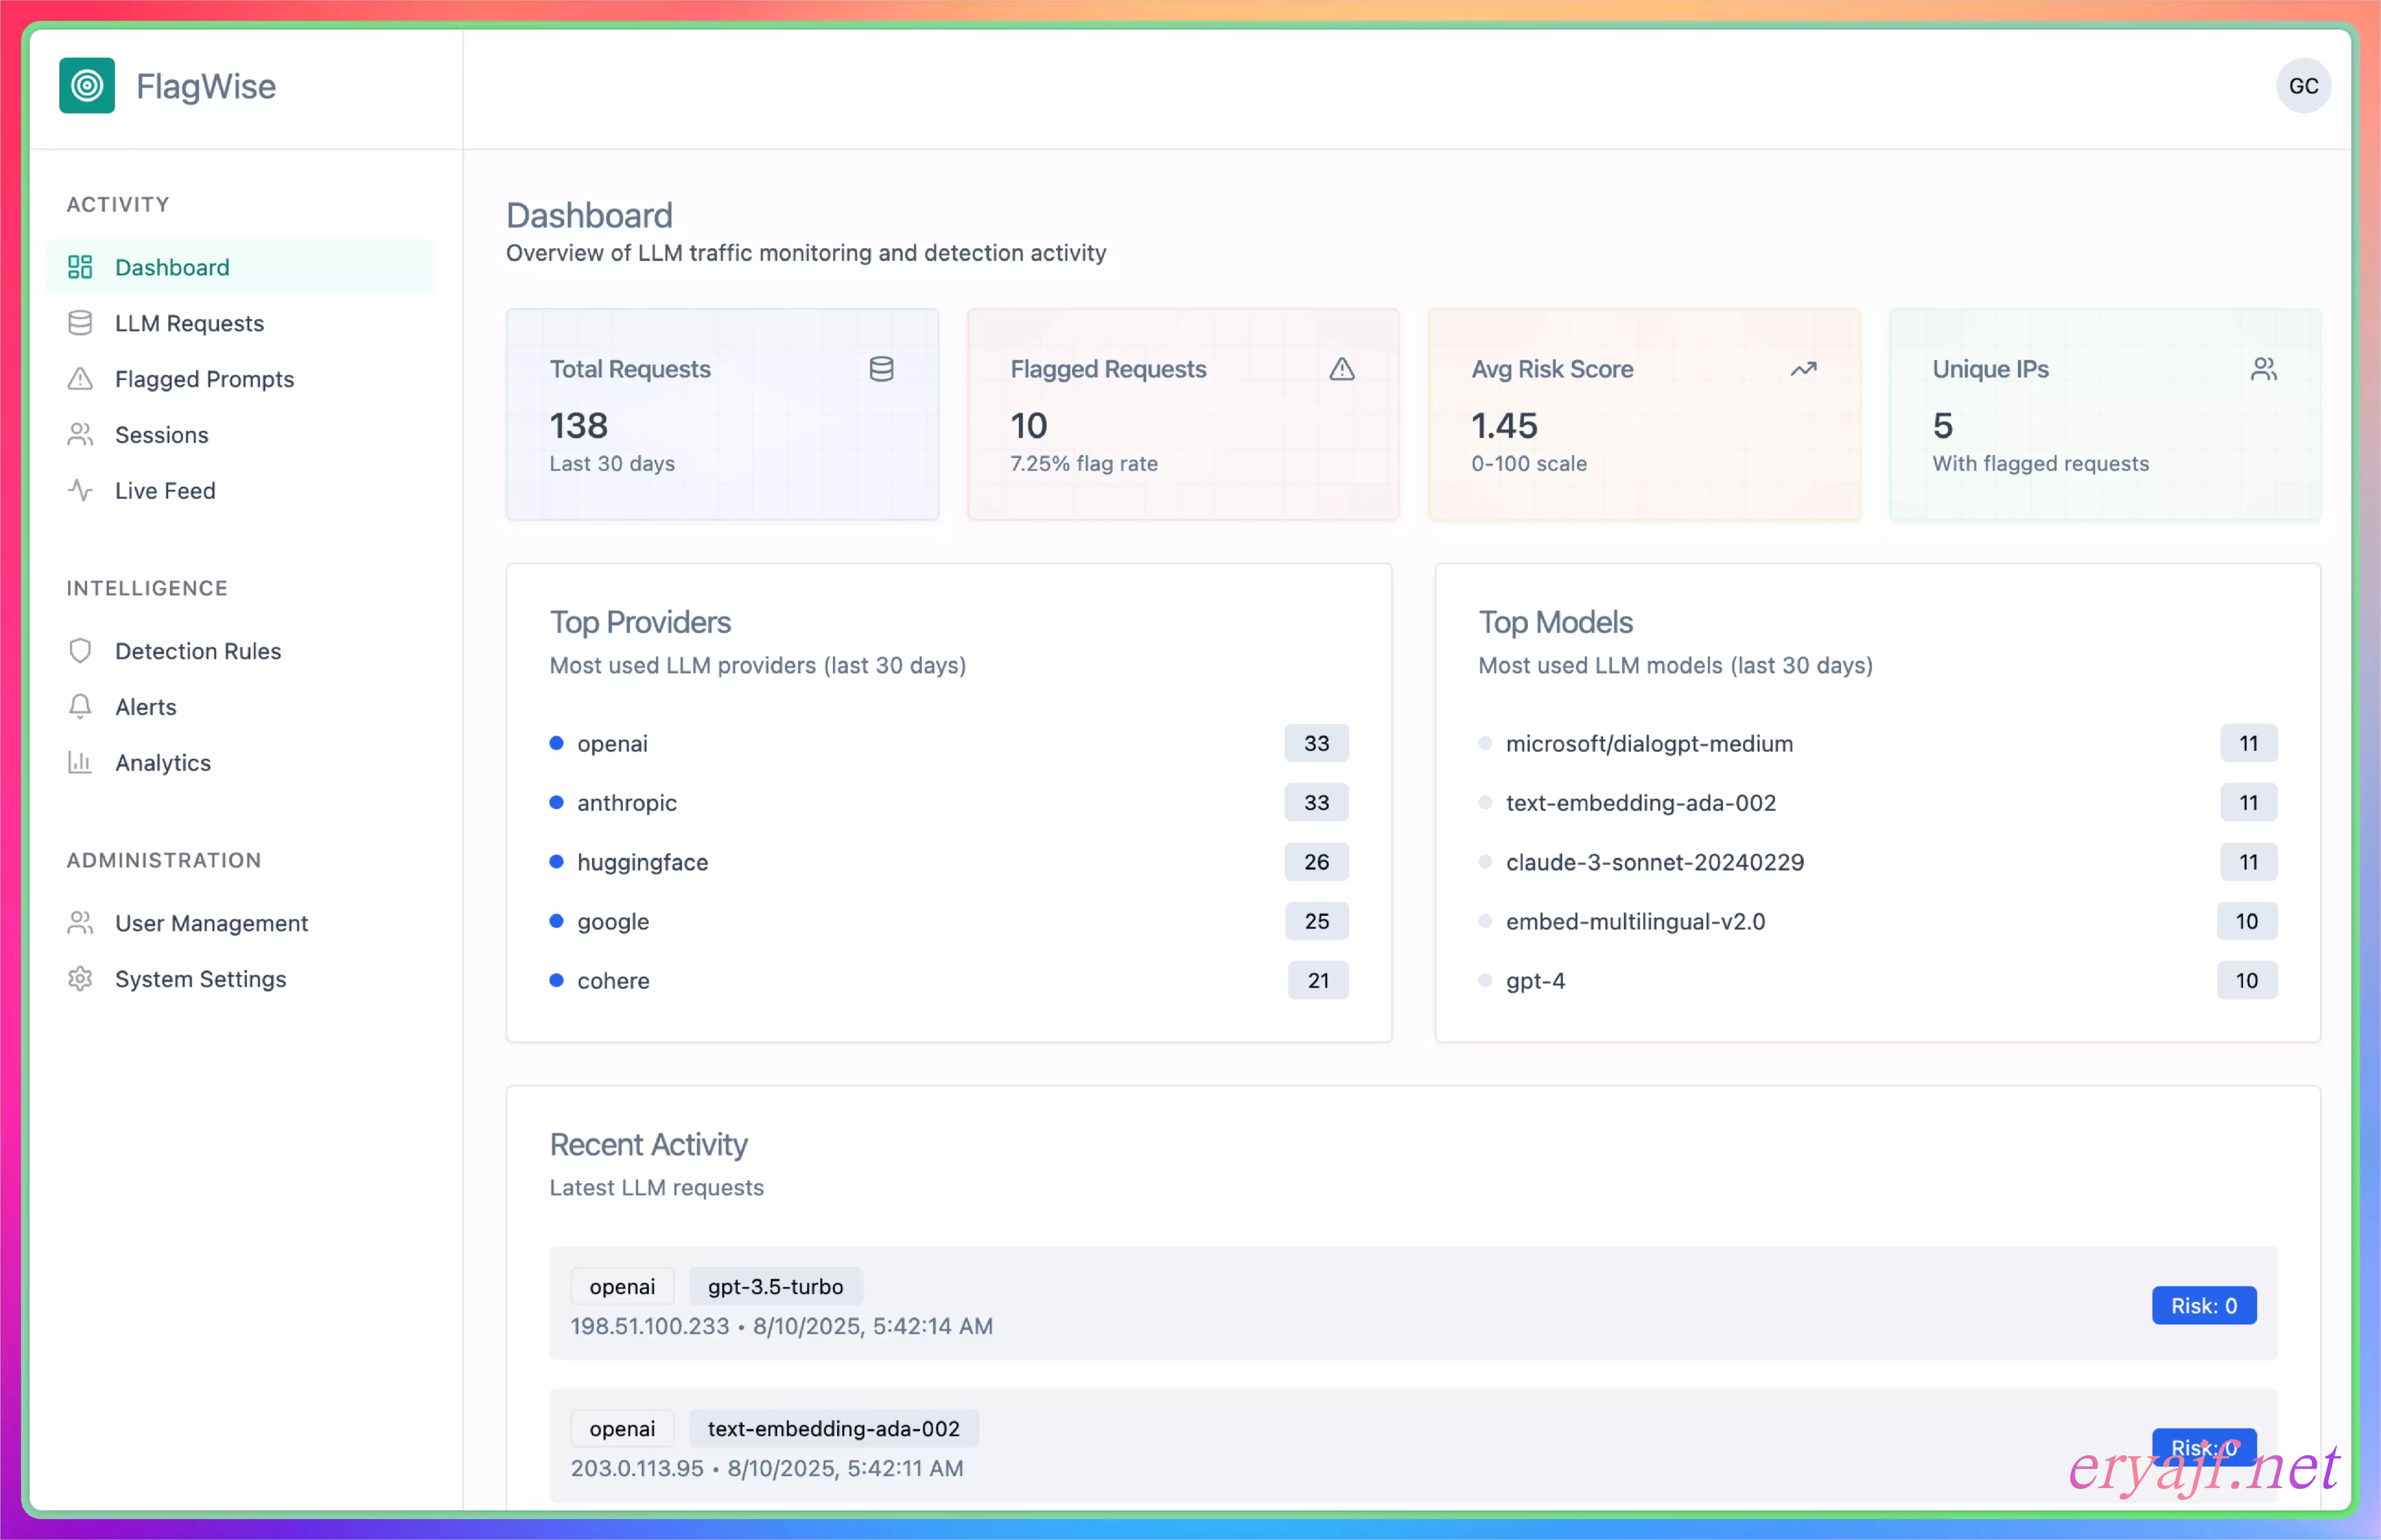
Task: Click the 203.0.113.95 request timestamp line
Action: [767, 1468]
